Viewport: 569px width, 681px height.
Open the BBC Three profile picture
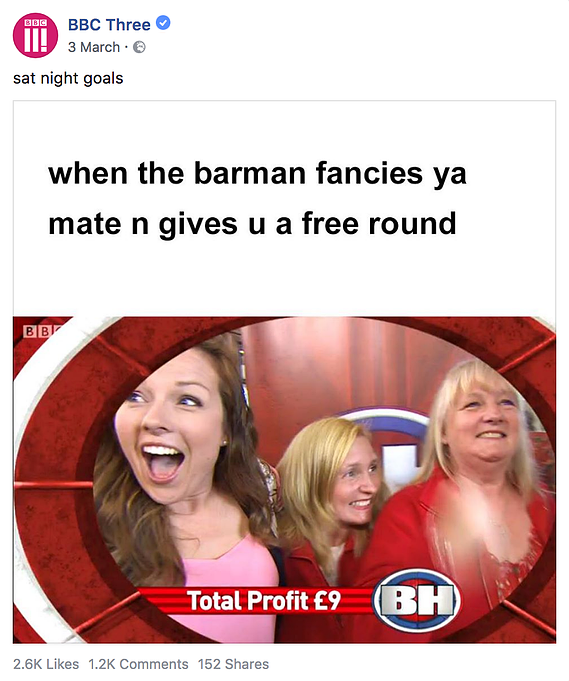[x=35, y=35]
